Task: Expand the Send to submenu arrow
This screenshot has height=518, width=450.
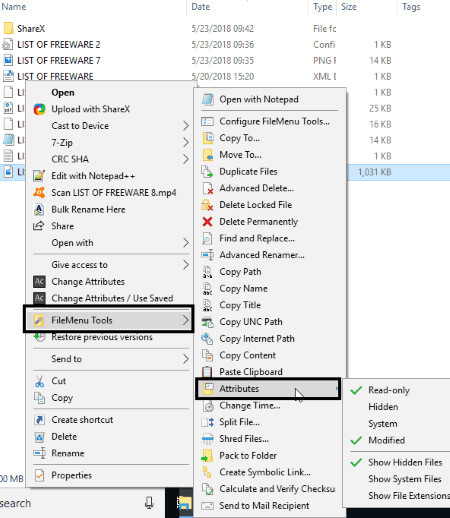Action: click(186, 359)
